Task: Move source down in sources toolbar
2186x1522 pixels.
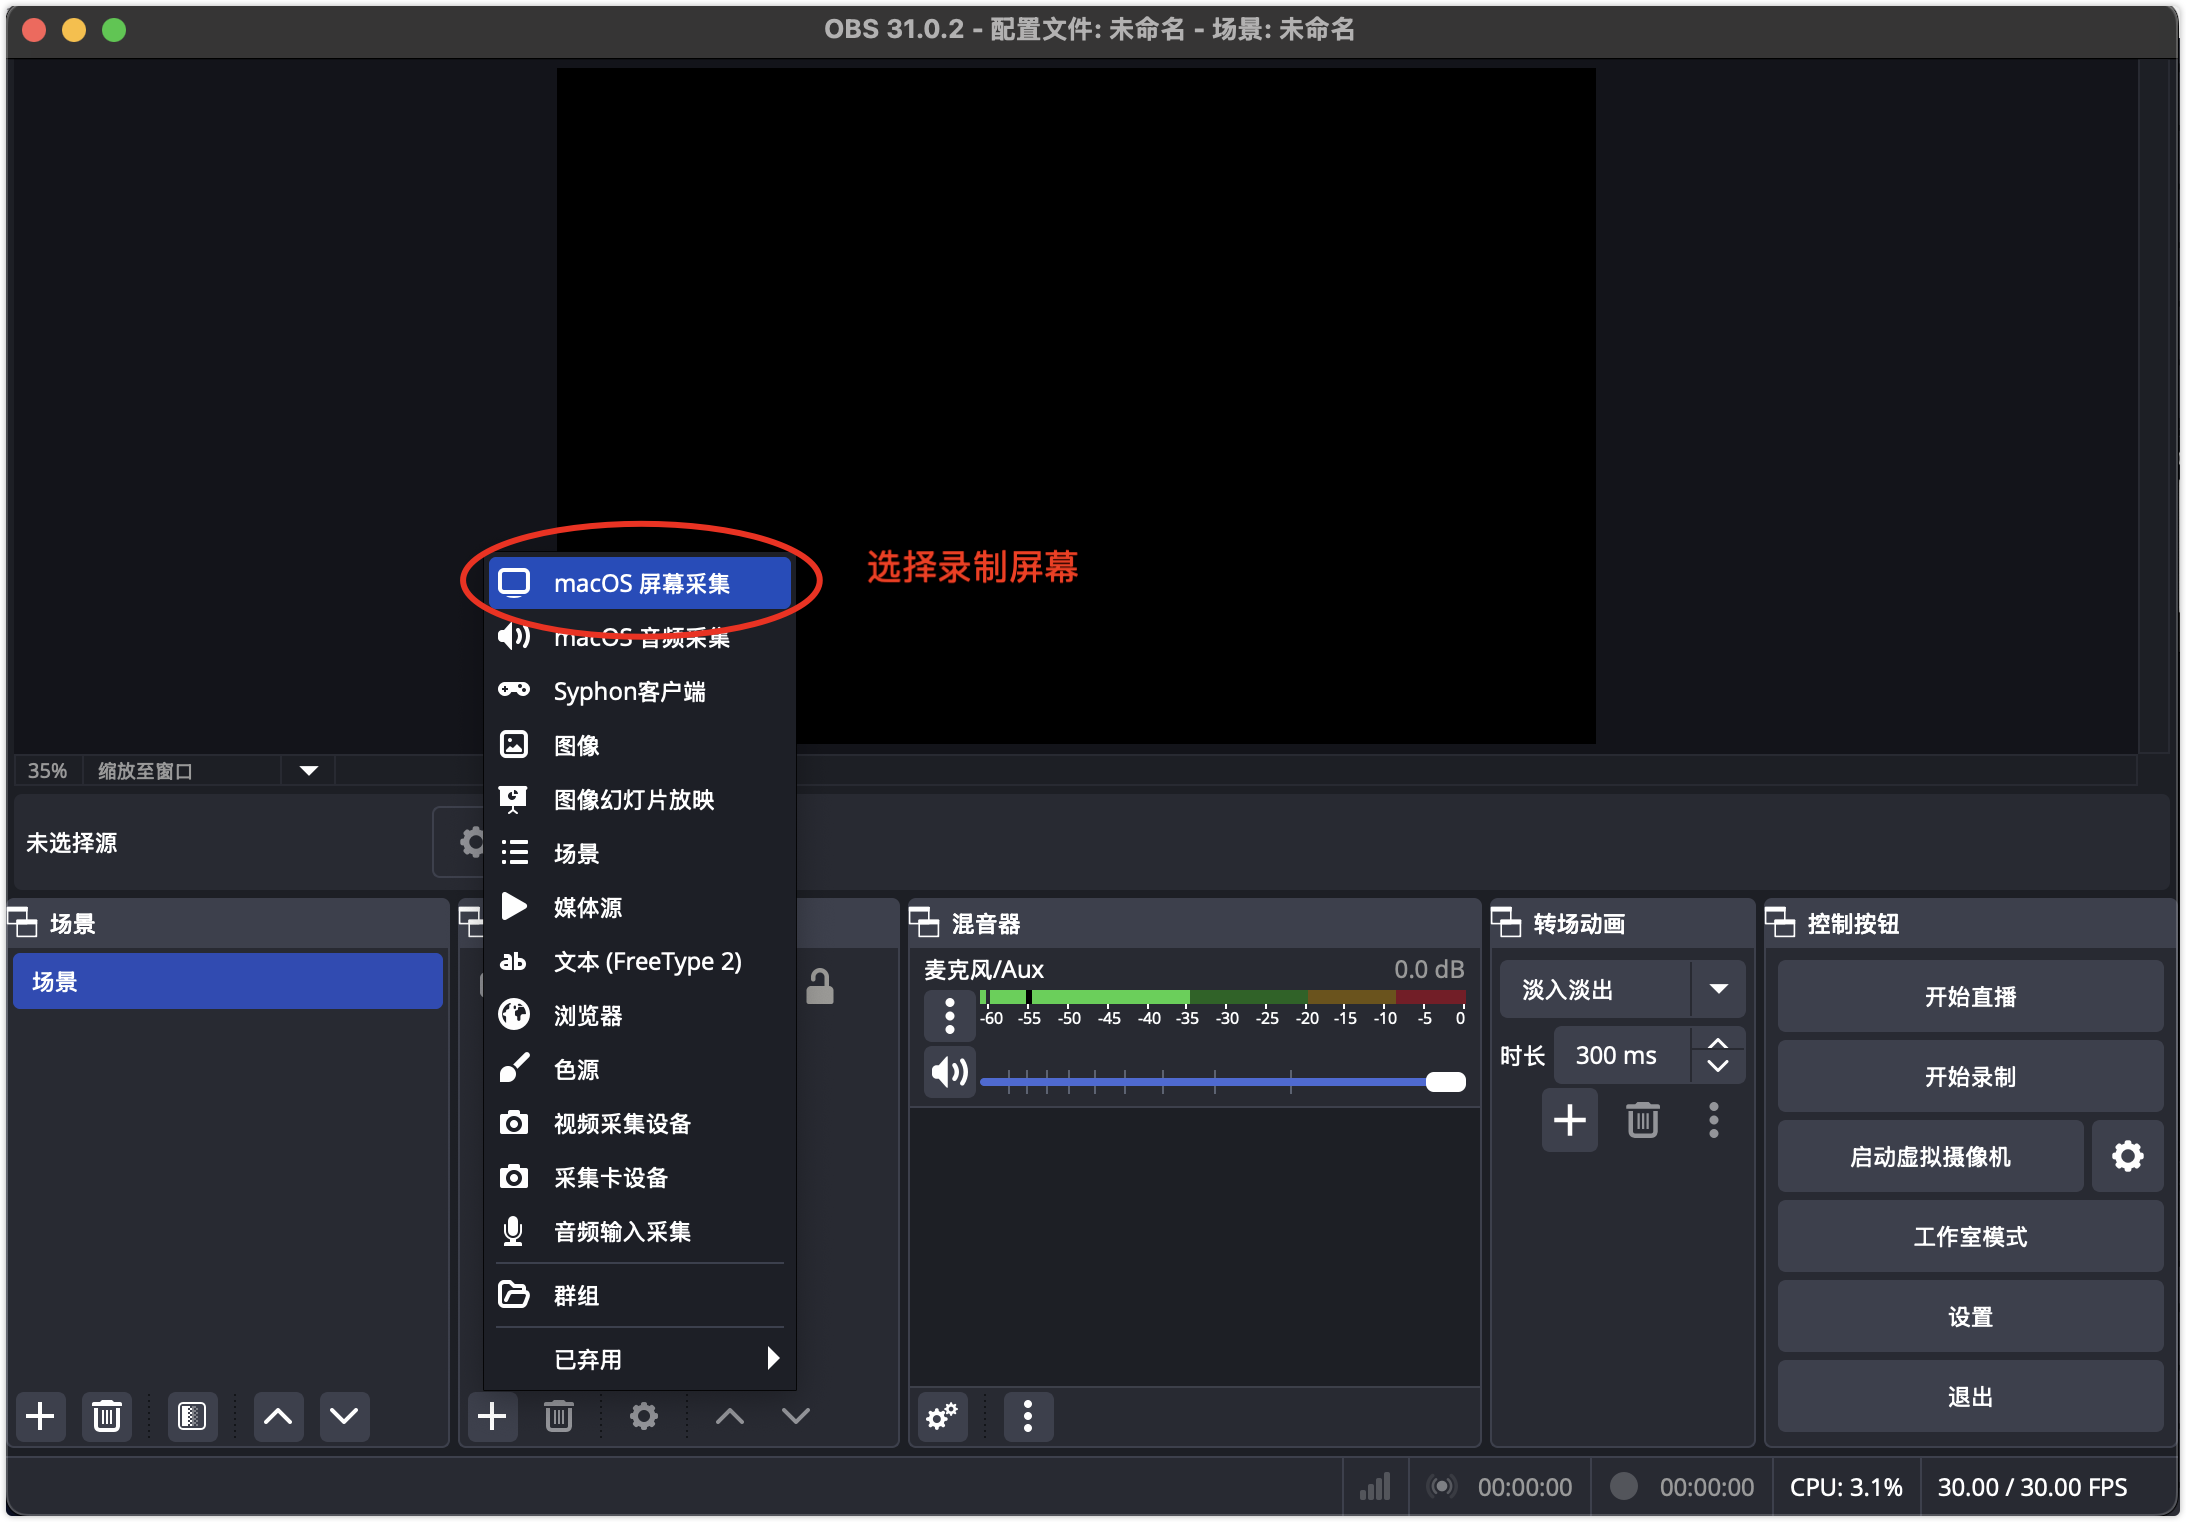Action: pos(796,1416)
